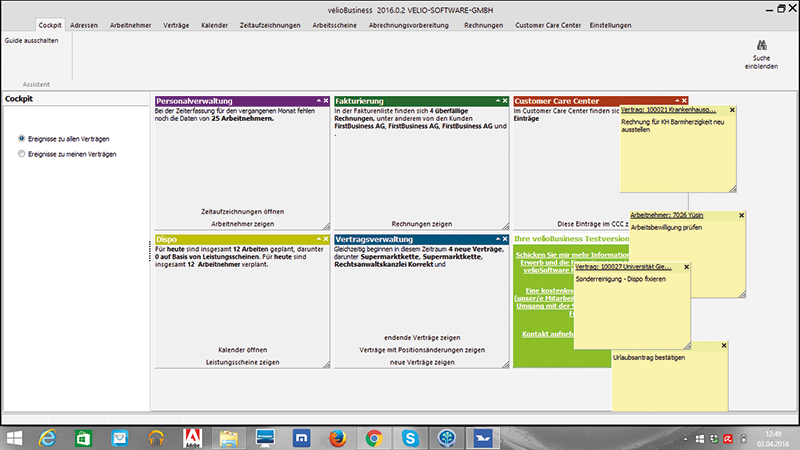The width and height of the screenshot is (800, 450).
Task: Open Vertrag 100027 Universität note link
Action: click(x=623, y=267)
